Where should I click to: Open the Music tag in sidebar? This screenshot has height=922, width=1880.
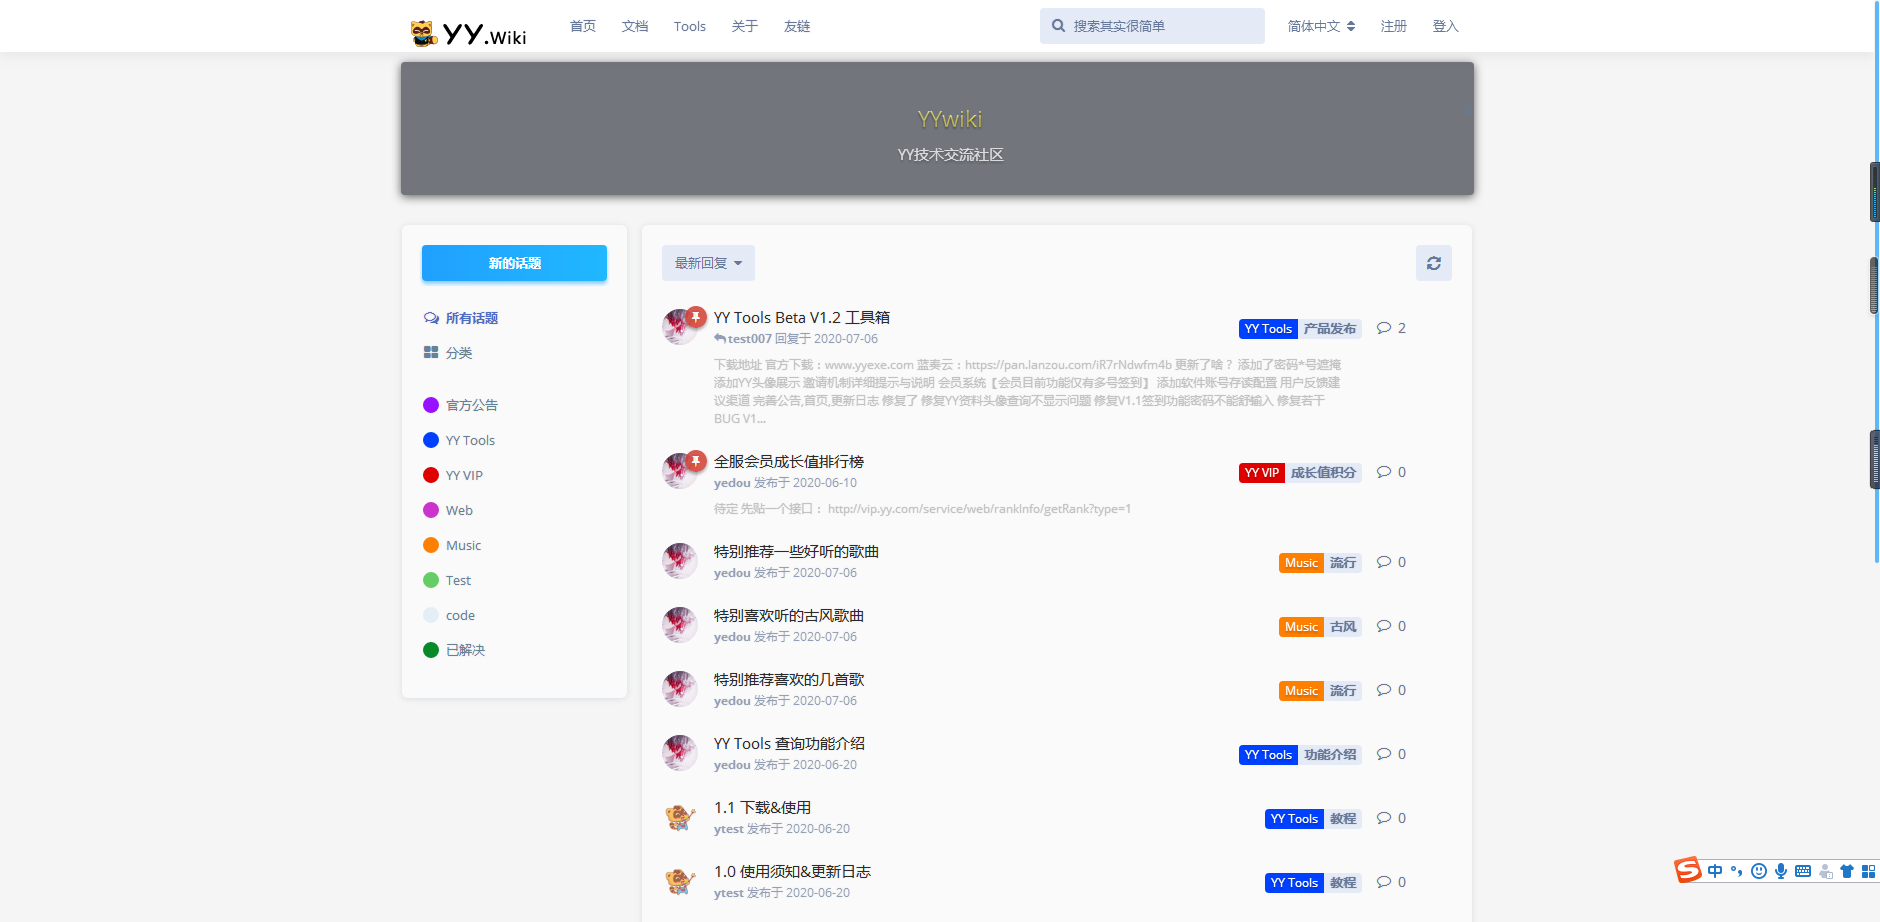coord(463,545)
